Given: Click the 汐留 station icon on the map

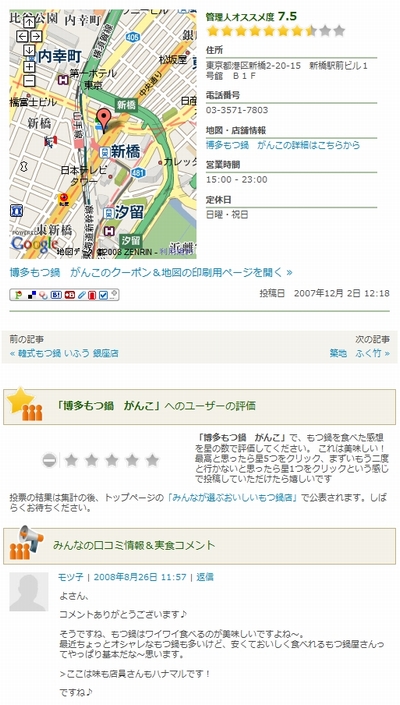Looking at the screenshot, I should click(x=108, y=213).
